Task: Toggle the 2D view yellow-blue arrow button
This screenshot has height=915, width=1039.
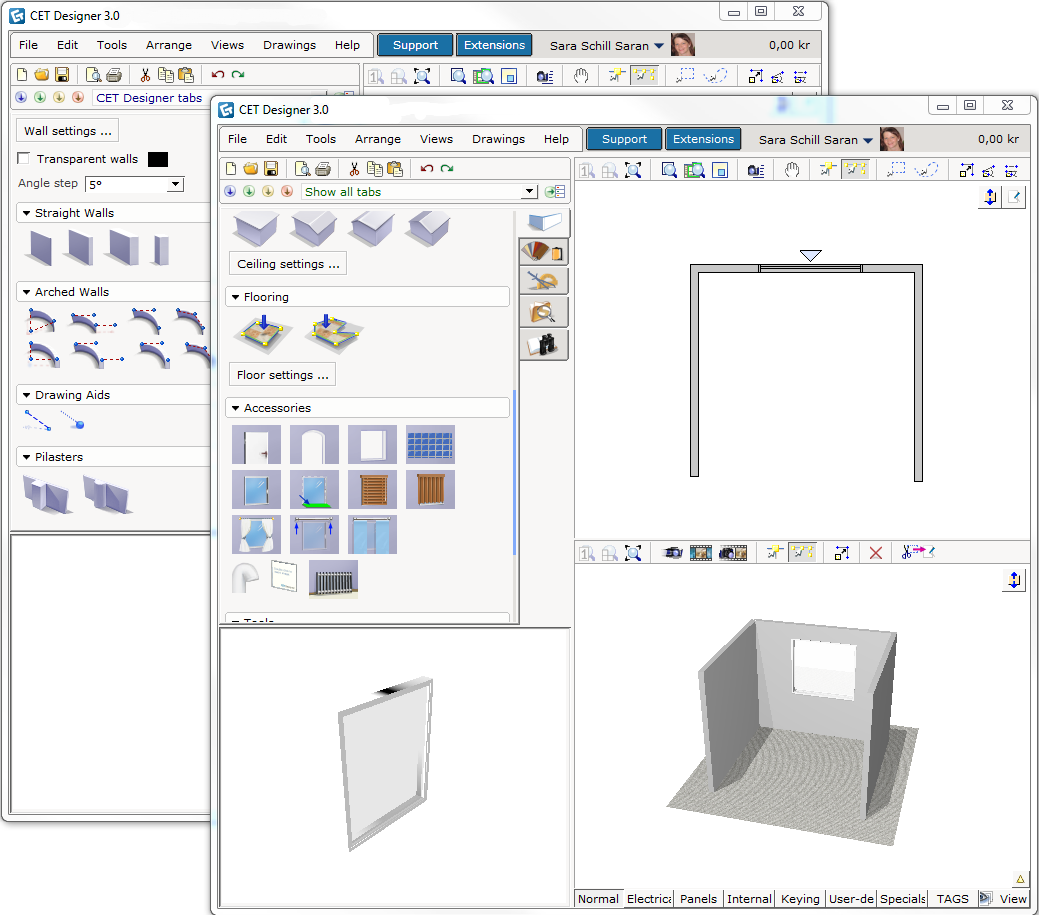Action: (990, 197)
